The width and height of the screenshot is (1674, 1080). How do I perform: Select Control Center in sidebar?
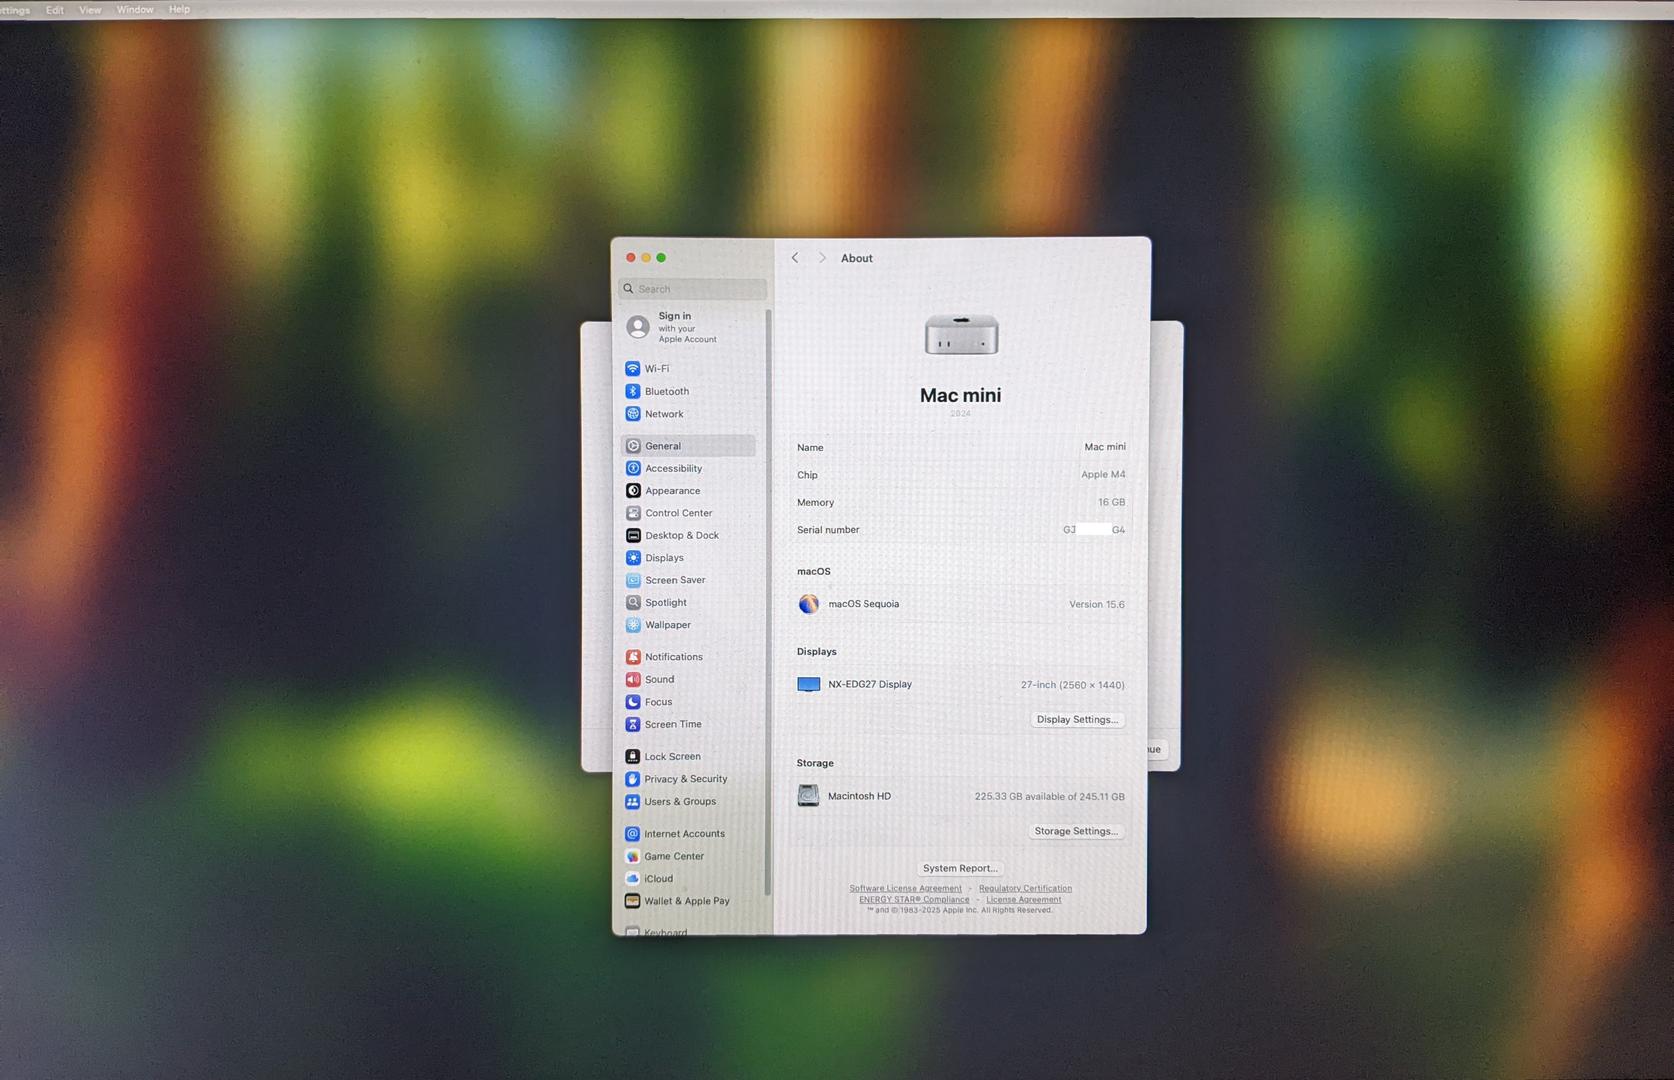(x=677, y=513)
